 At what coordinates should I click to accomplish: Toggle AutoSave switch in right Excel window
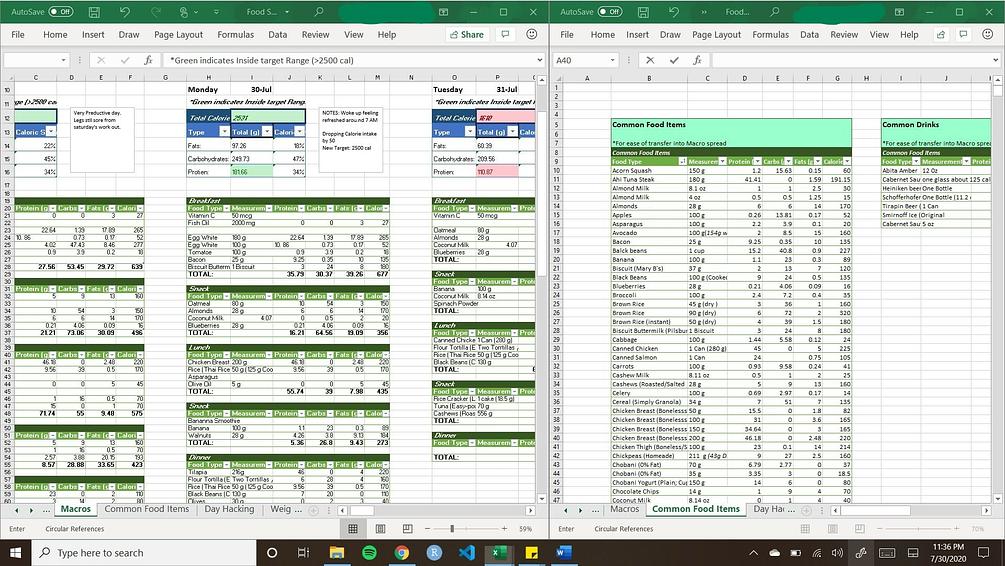point(610,12)
